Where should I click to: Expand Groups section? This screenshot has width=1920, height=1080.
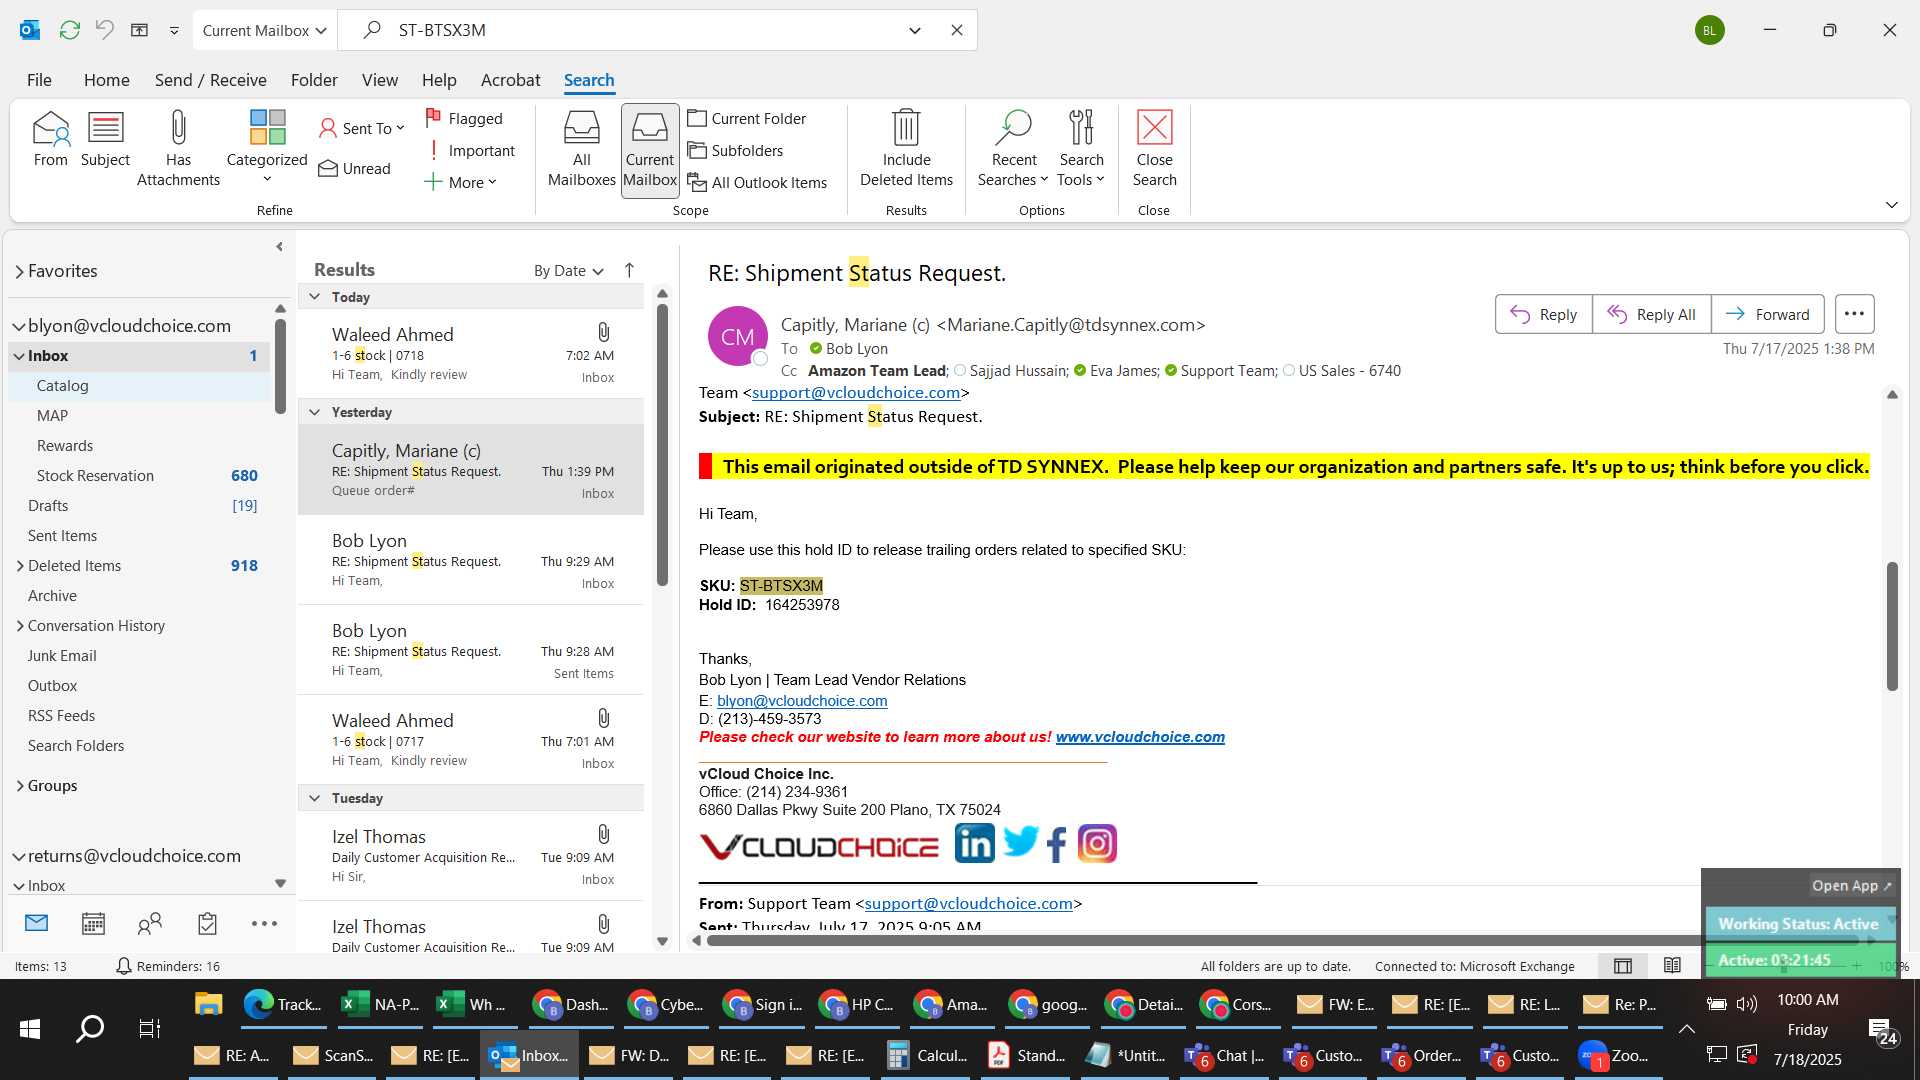coord(20,786)
